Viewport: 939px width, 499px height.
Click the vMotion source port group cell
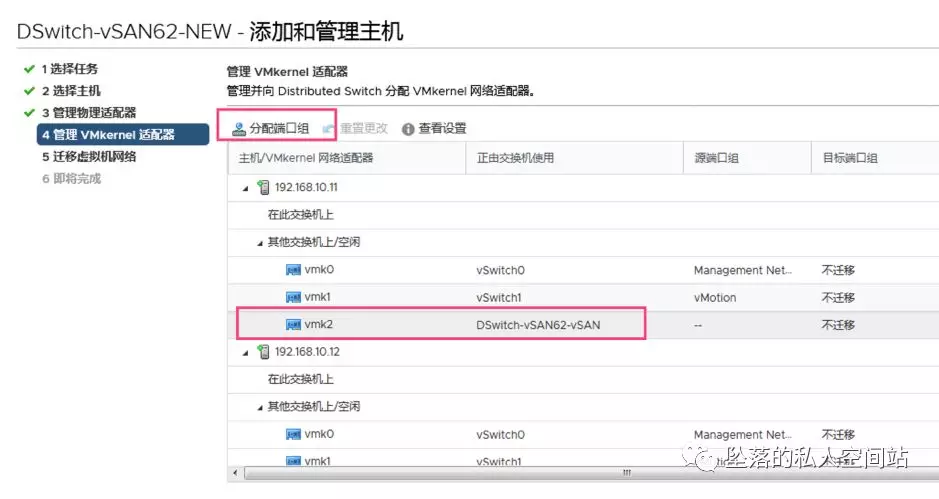(714, 298)
